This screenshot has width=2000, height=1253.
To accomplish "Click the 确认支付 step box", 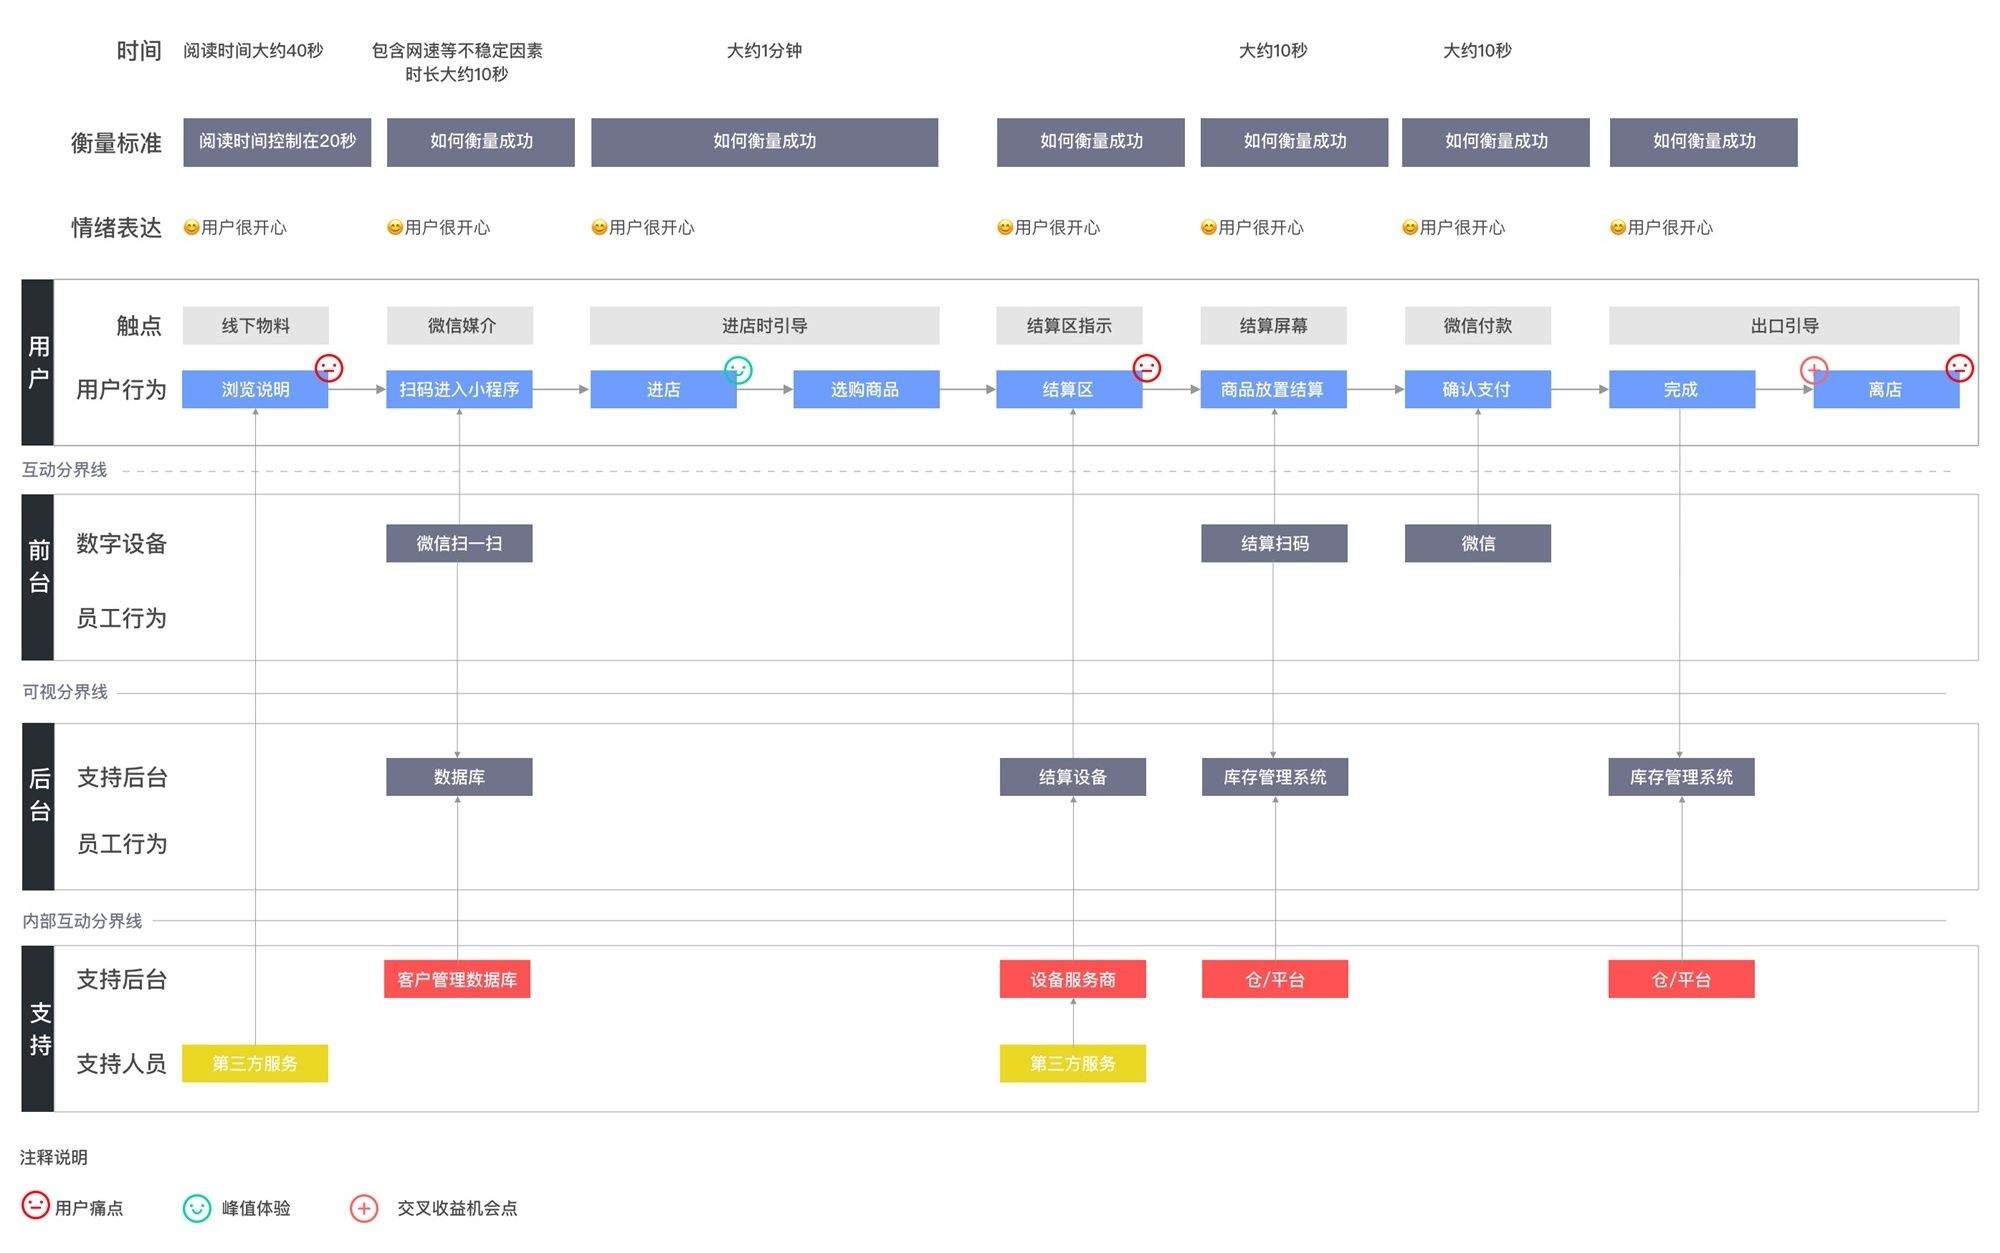I will click(1477, 389).
